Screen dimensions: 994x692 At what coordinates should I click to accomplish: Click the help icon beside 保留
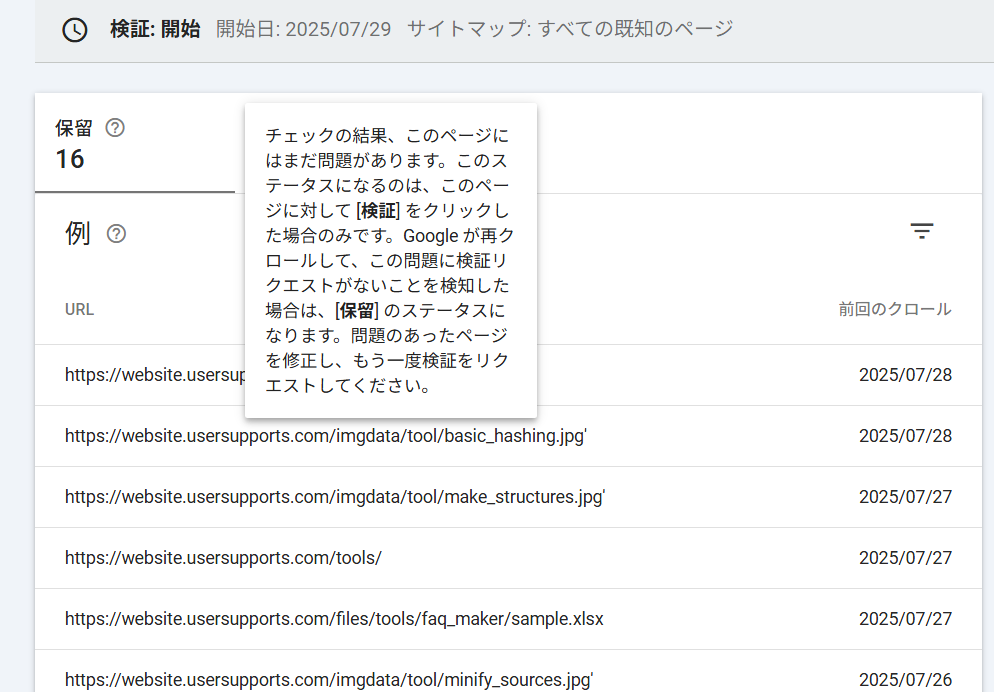coord(115,128)
